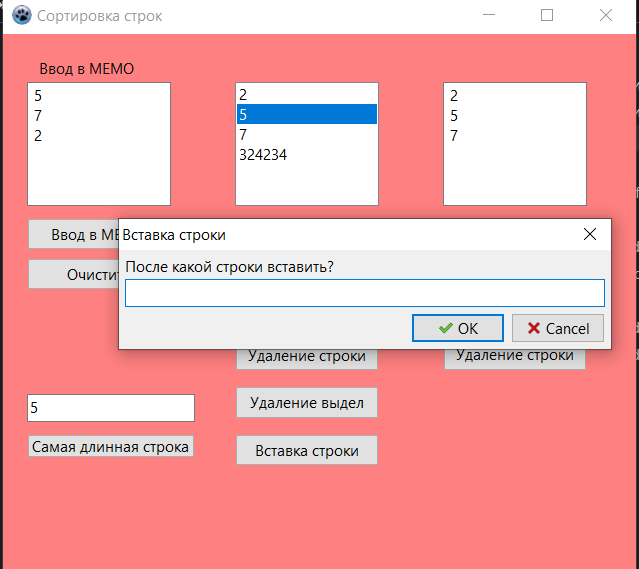639x569 pixels.
Task: Click line 7 in the left memo
Action: coord(38,116)
